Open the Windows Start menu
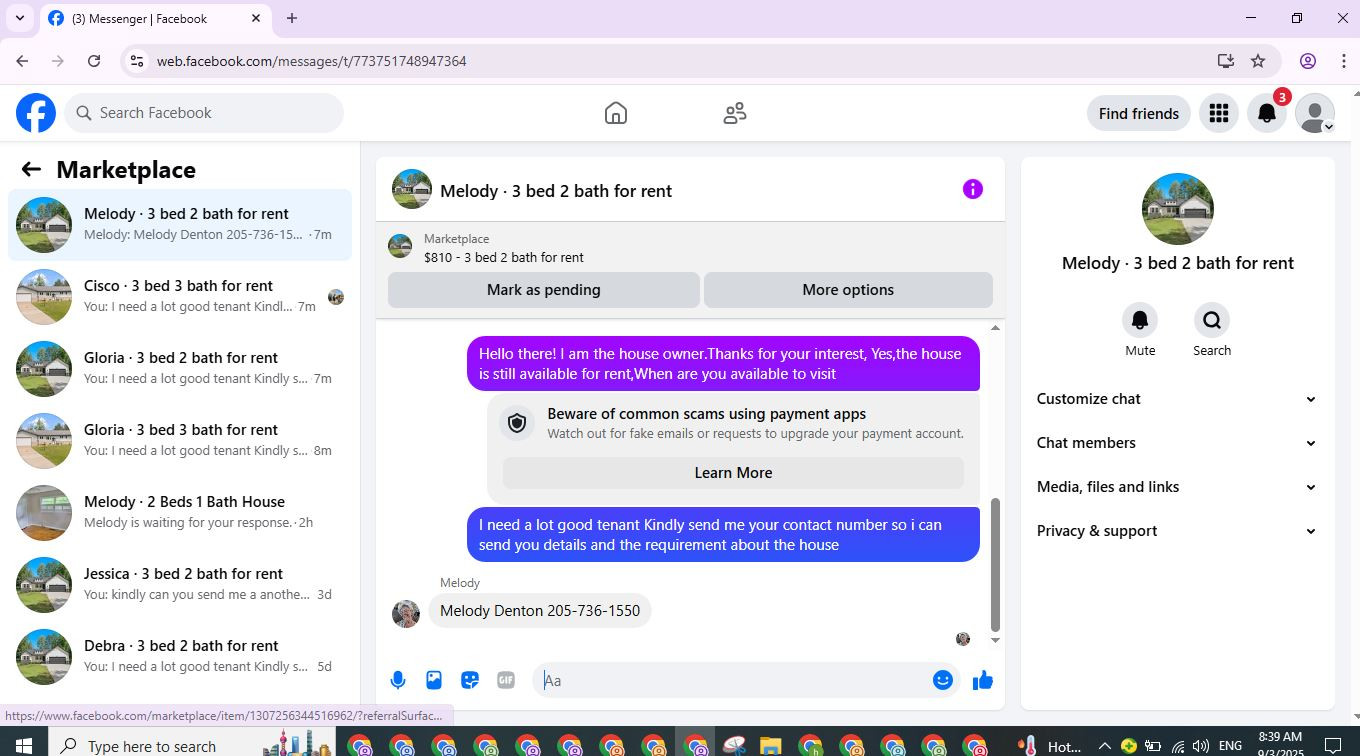This screenshot has width=1360, height=756. (x=22, y=745)
